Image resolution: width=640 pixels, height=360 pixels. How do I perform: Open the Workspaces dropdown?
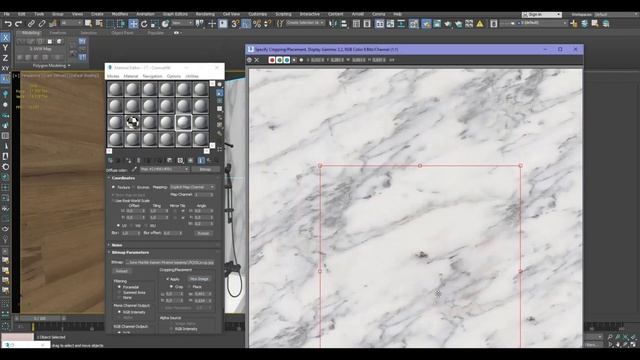[616, 15]
